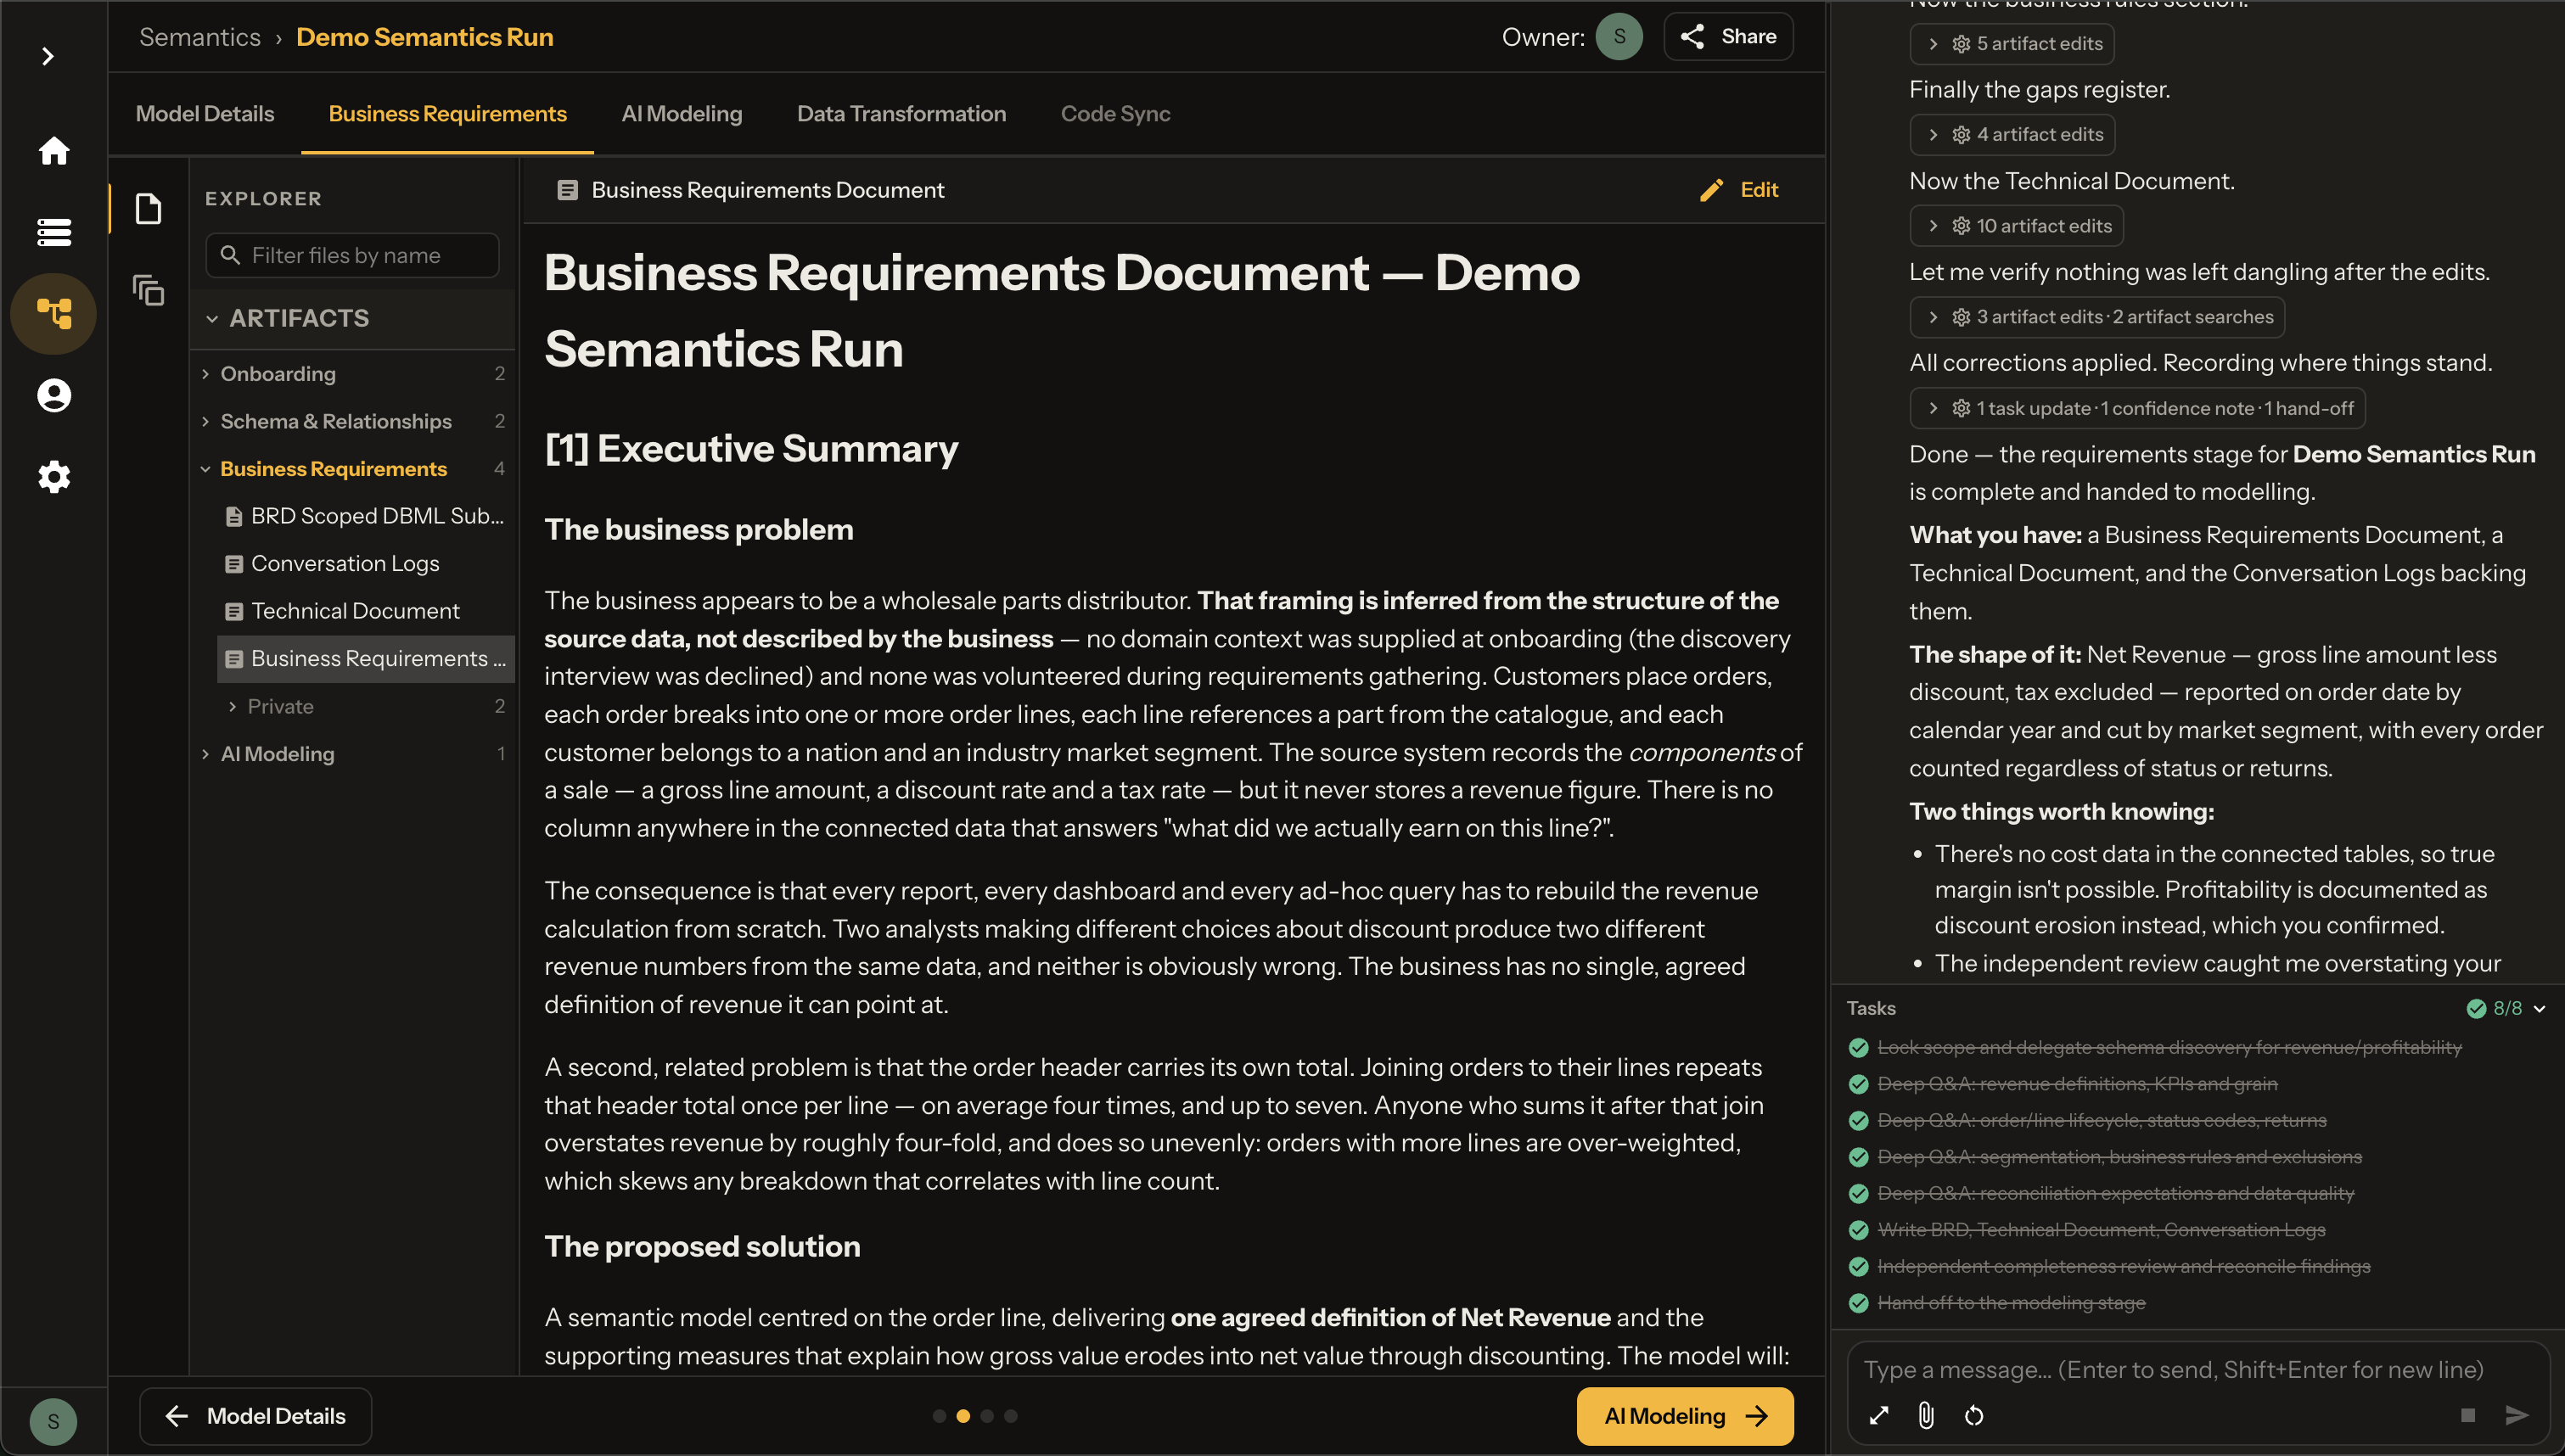The height and width of the screenshot is (1456, 2565).
Task: Select the file Explorer panel icon
Action: point(148,209)
